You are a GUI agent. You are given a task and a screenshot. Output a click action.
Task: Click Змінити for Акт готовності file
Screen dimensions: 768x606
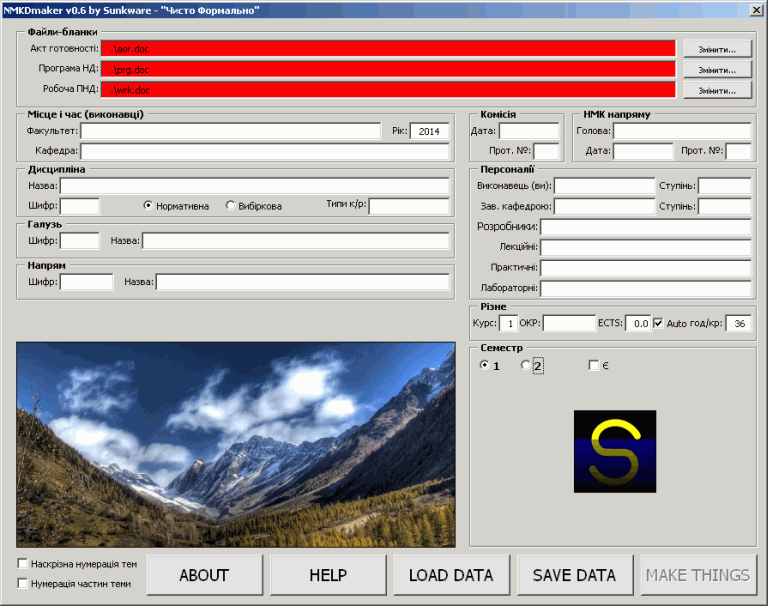click(718, 49)
